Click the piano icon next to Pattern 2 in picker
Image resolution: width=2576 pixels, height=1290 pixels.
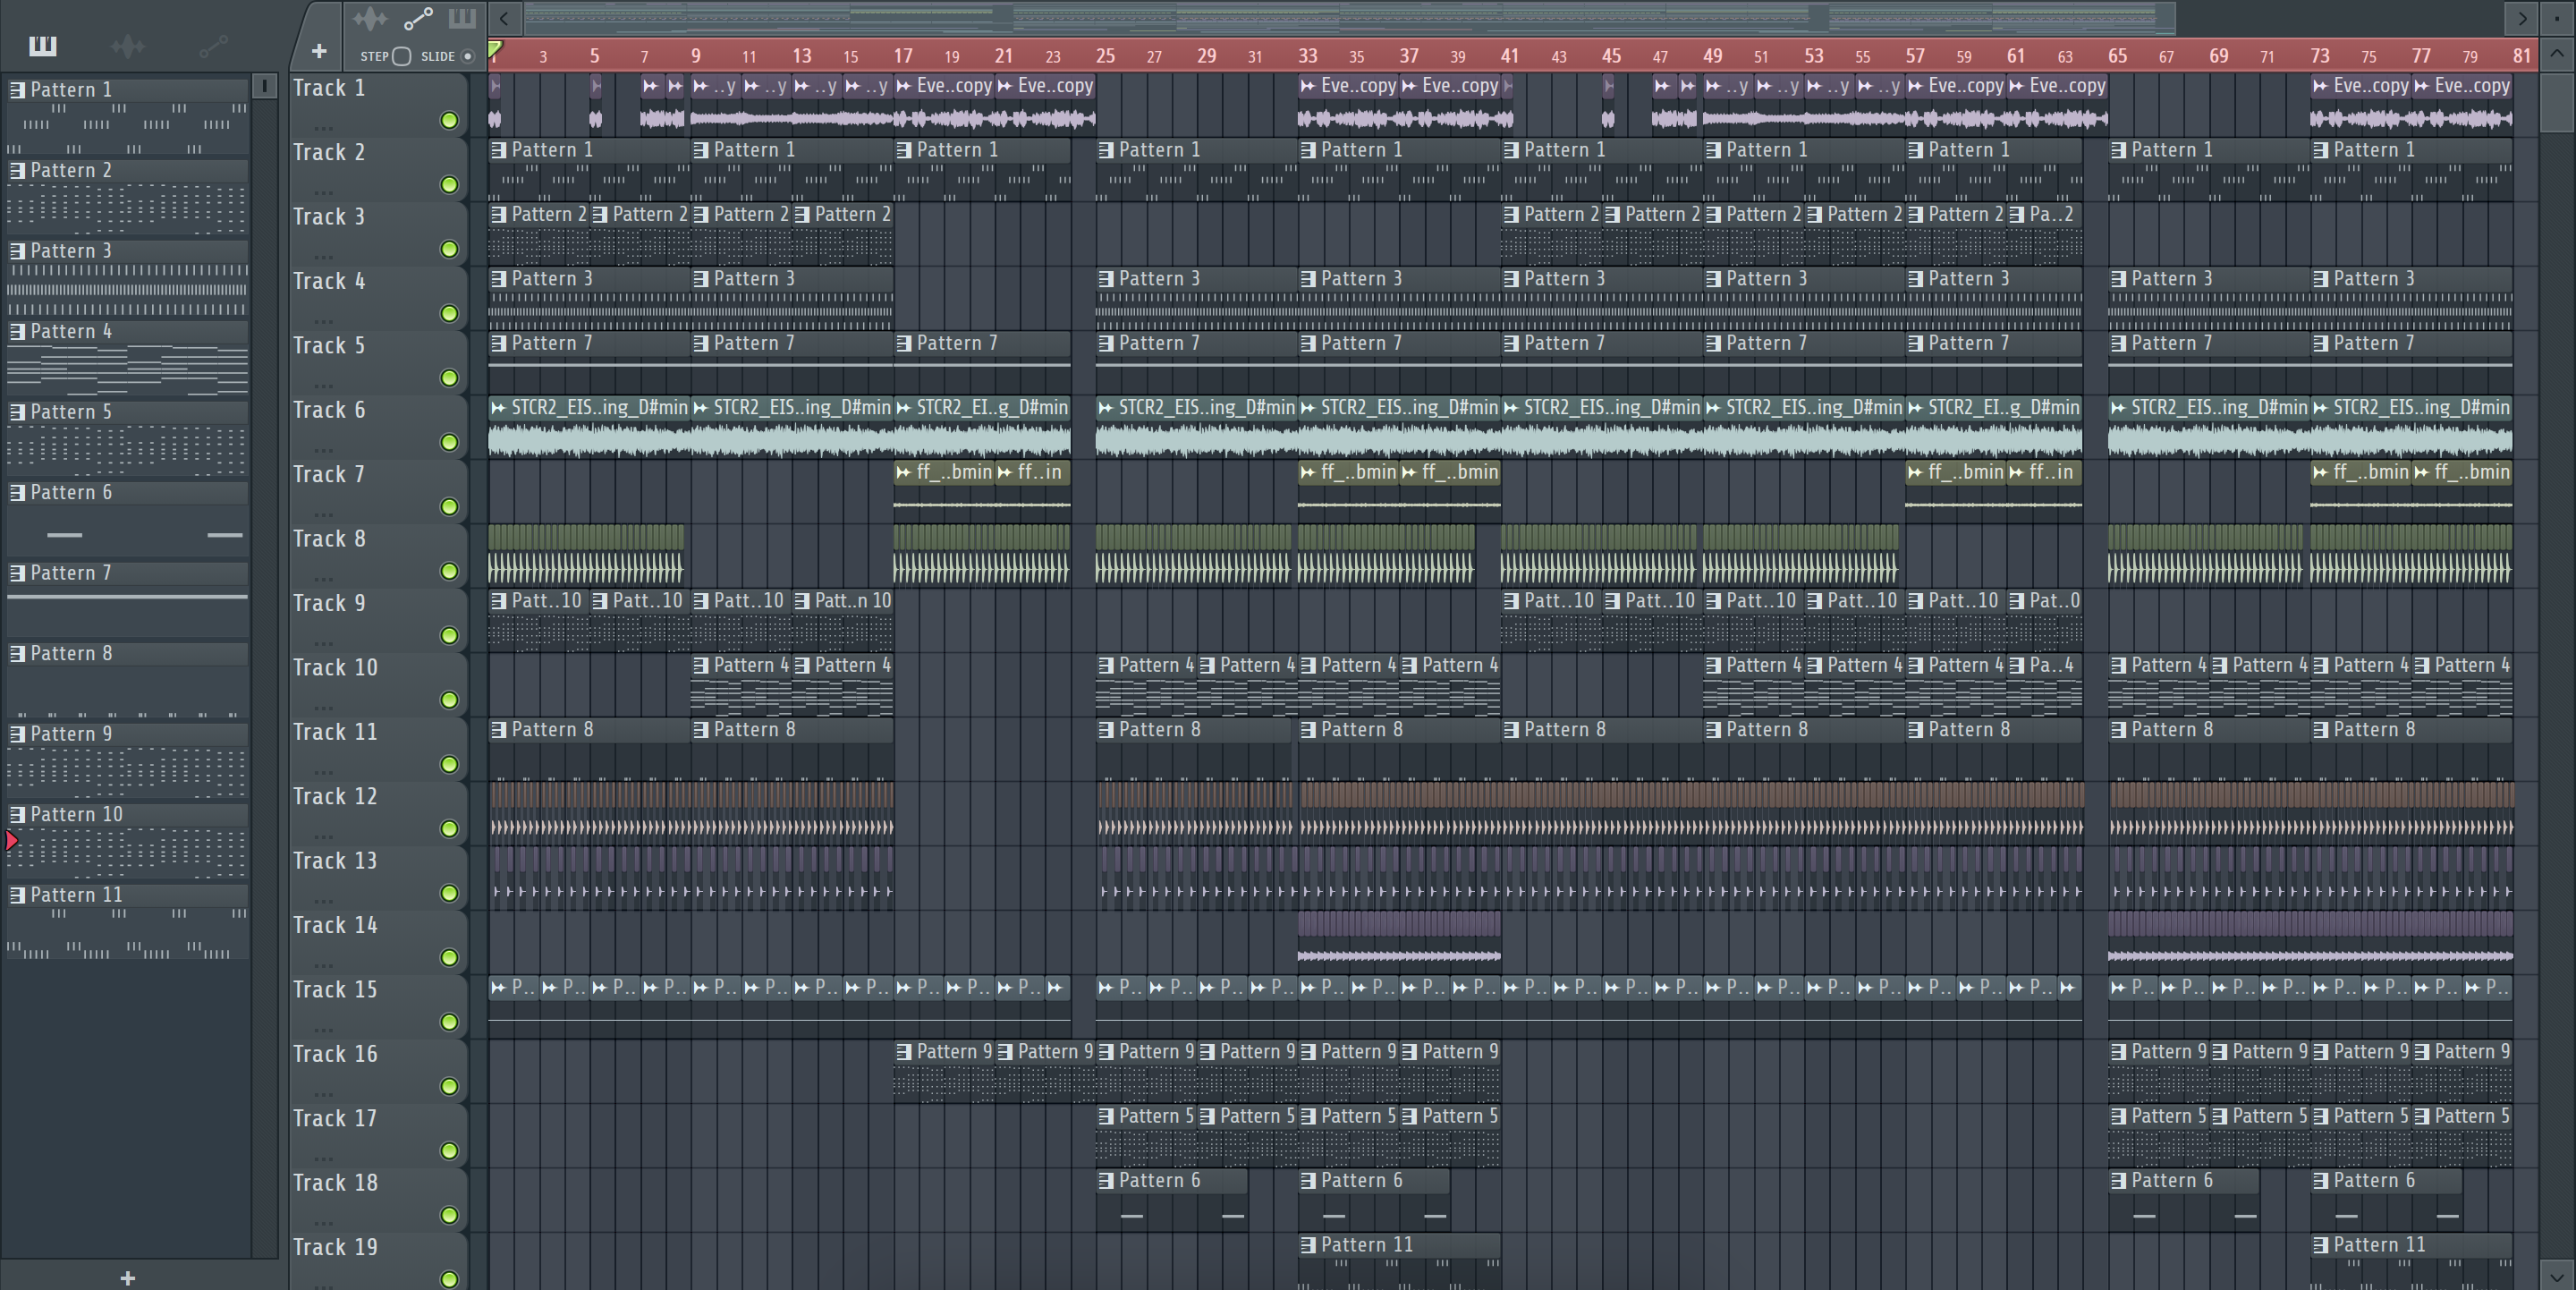(17, 170)
